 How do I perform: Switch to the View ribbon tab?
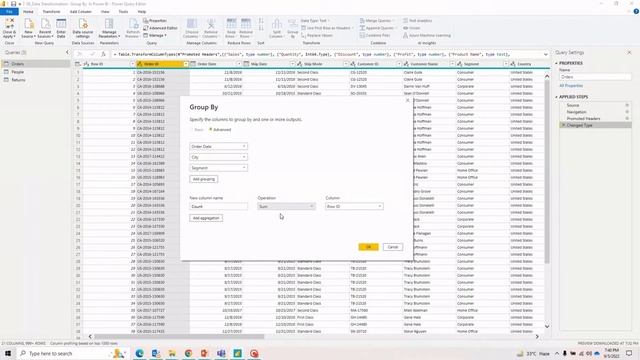(x=105, y=11)
